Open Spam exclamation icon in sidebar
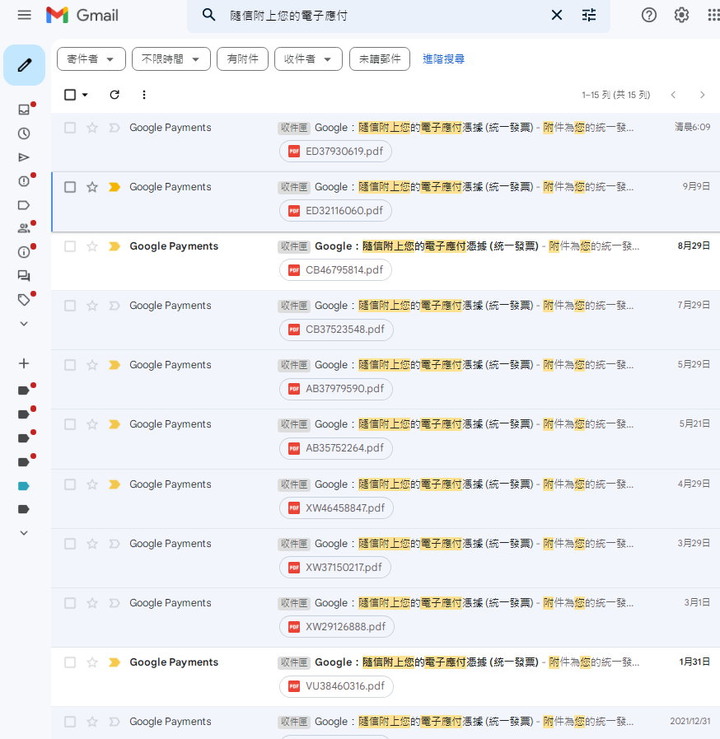This screenshot has width=720, height=739. coord(24,181)
